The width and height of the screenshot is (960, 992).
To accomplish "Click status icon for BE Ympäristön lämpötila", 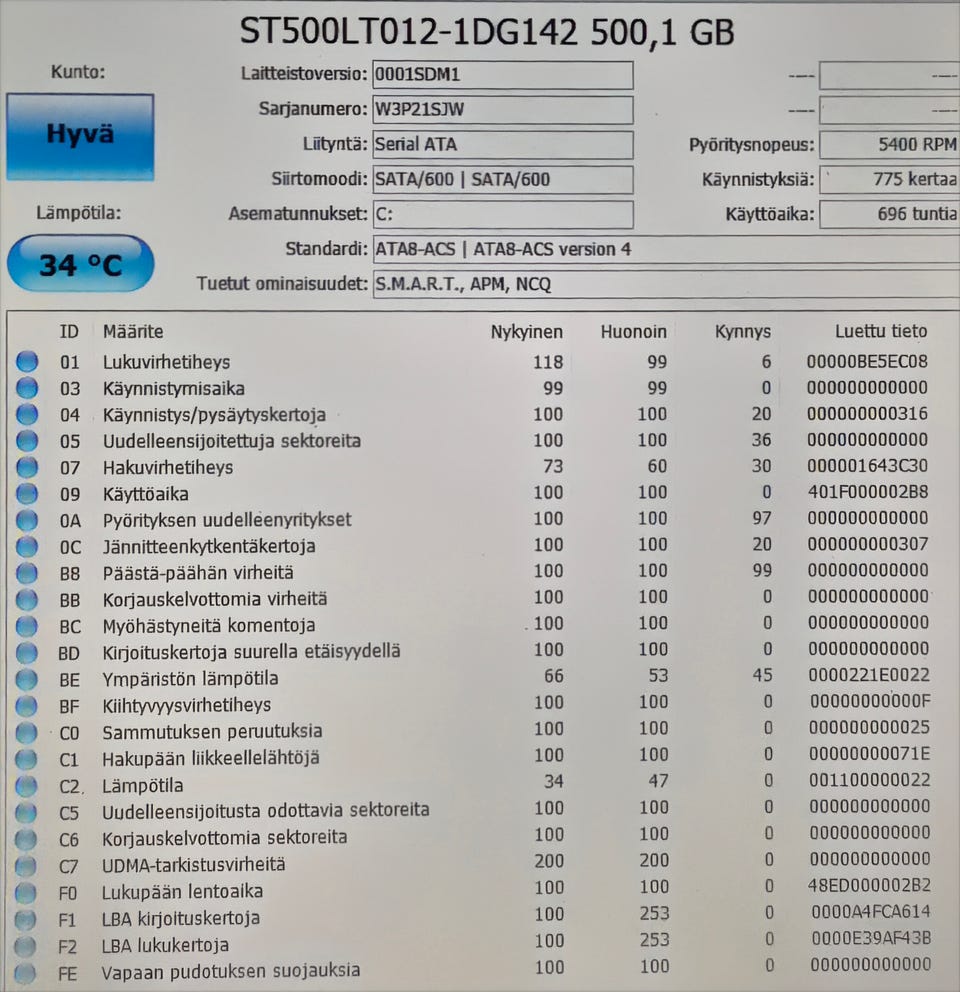I will (x=27, y=678).
